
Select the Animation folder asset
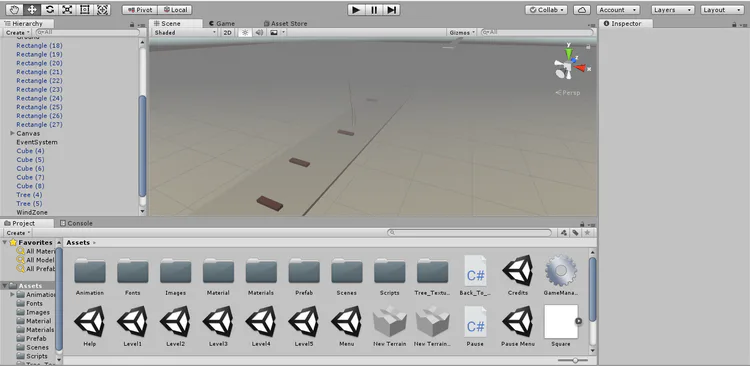point(89,276)
